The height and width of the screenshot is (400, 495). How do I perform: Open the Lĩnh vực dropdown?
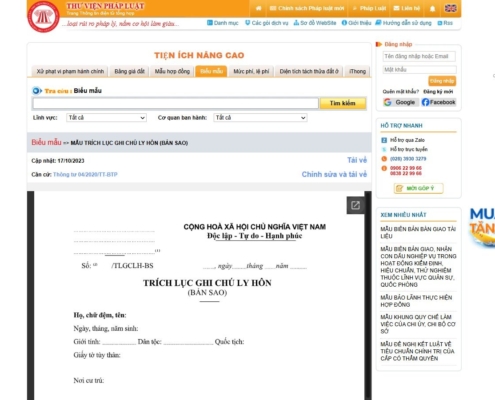(x=106, y=118)
